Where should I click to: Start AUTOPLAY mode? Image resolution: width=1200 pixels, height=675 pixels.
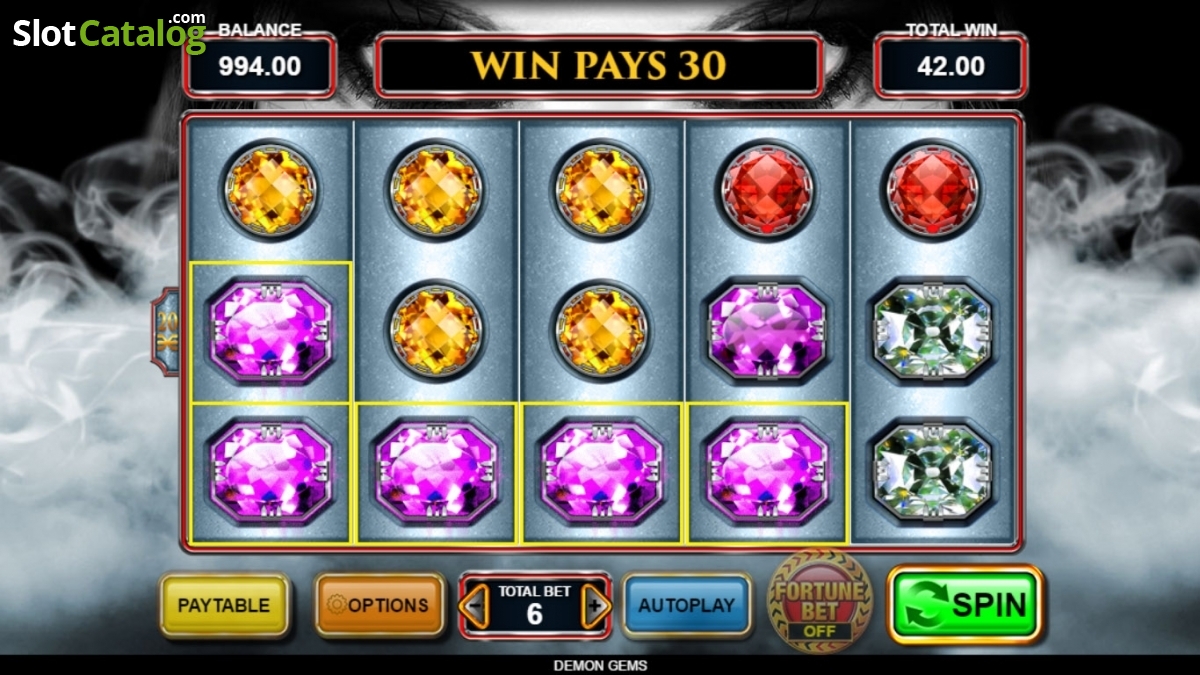pyautogui.click(x=686, y=605)
